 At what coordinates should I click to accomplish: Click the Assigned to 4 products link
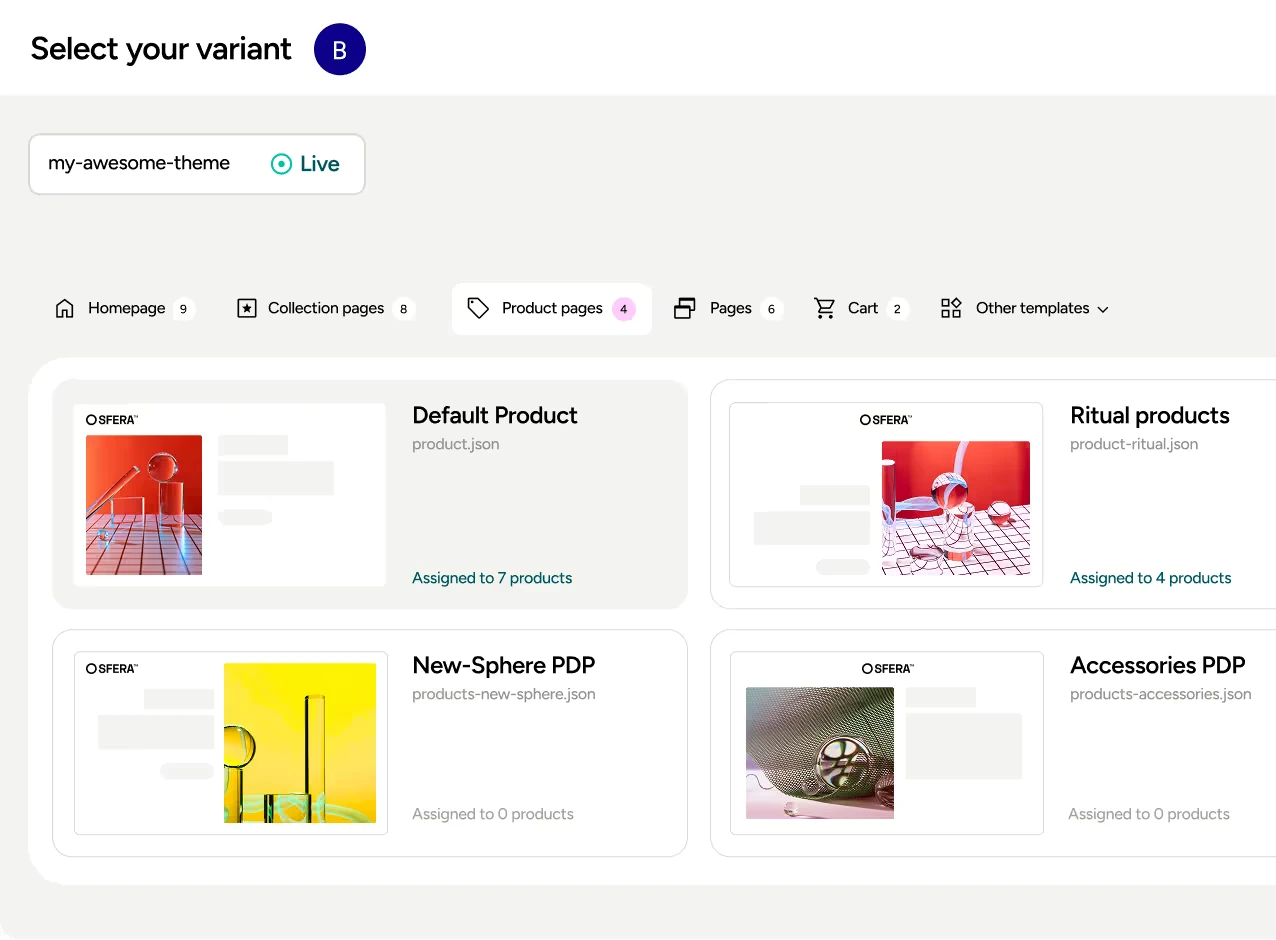(1151, 578)
